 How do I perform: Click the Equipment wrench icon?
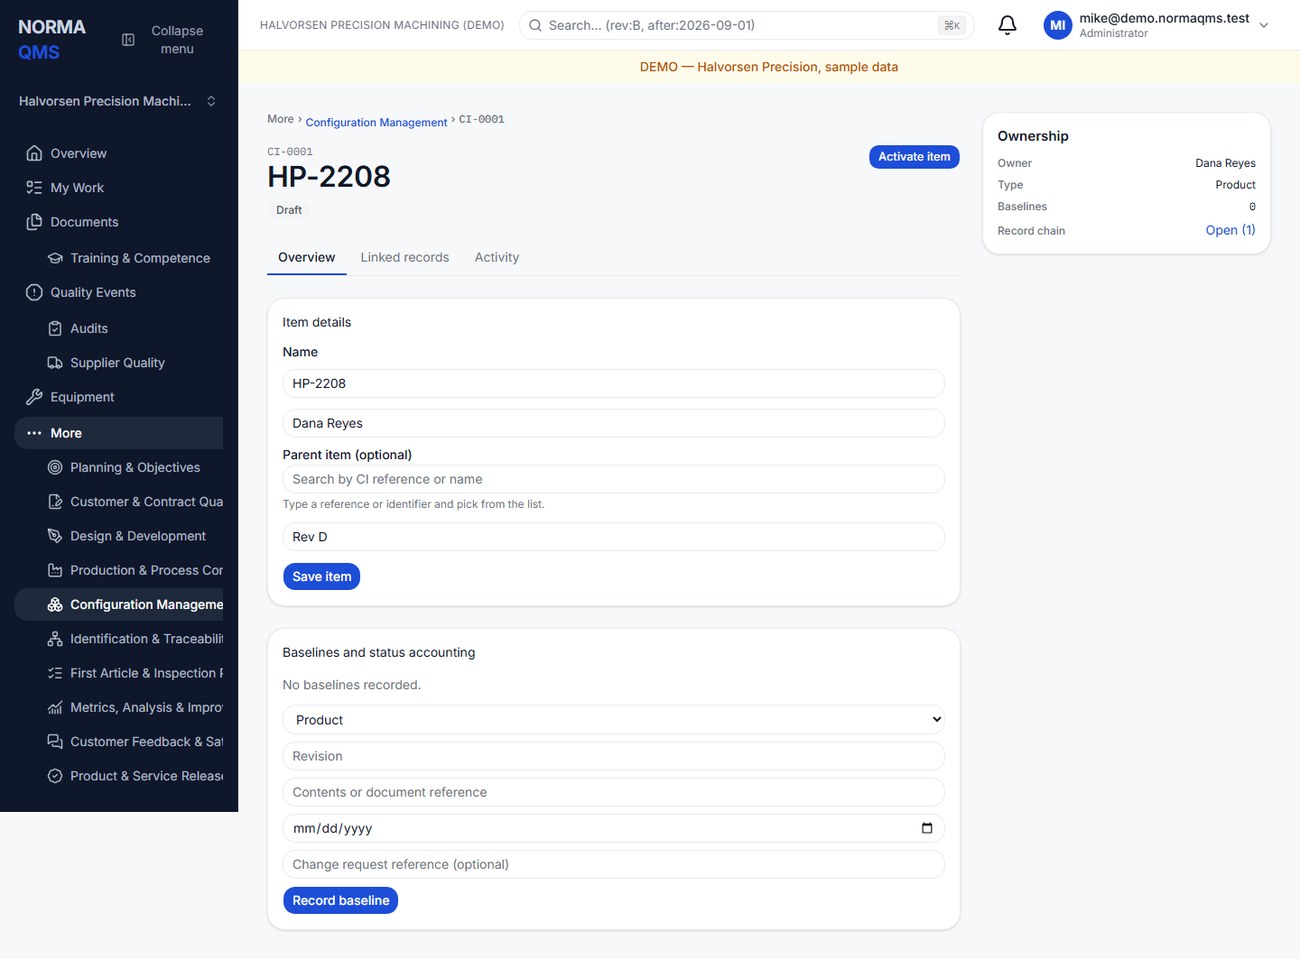coord(34,397)
